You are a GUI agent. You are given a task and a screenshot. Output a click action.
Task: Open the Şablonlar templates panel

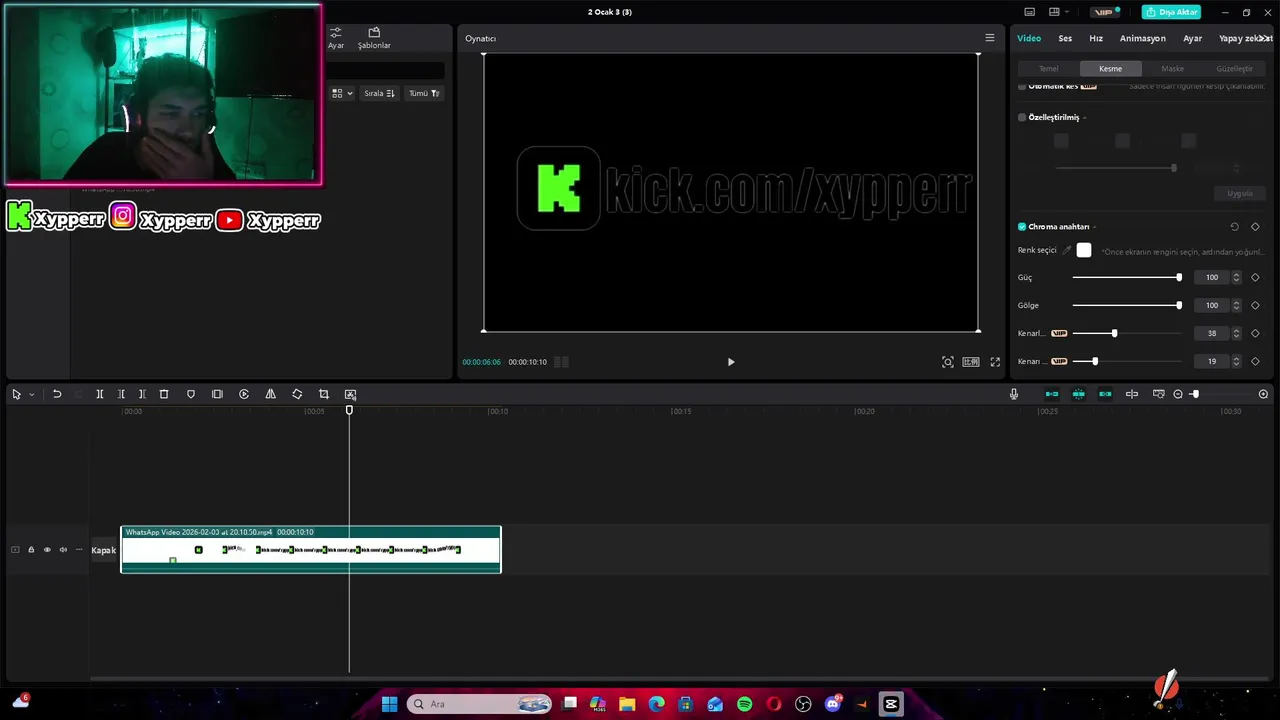pyautogui.click(x=374, y=38)
